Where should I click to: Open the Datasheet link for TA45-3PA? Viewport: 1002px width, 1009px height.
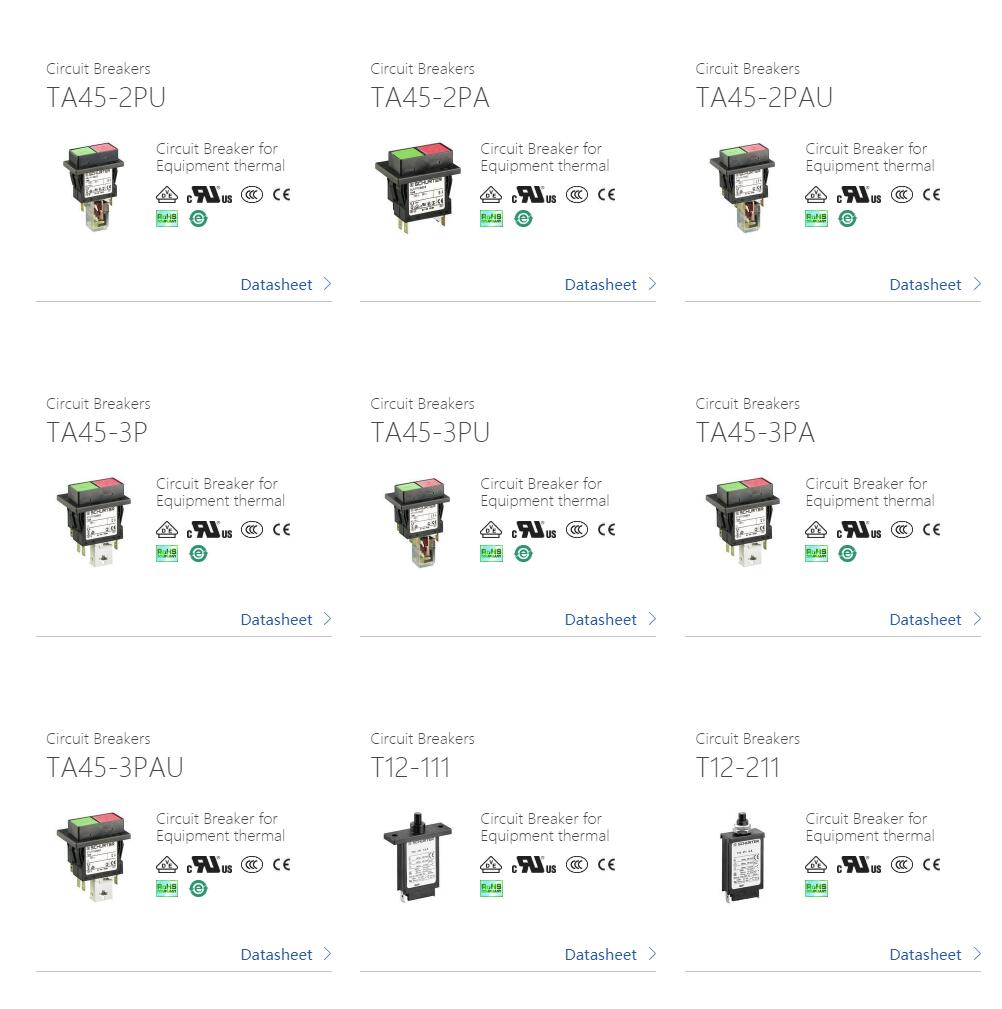tap(925, 620)
